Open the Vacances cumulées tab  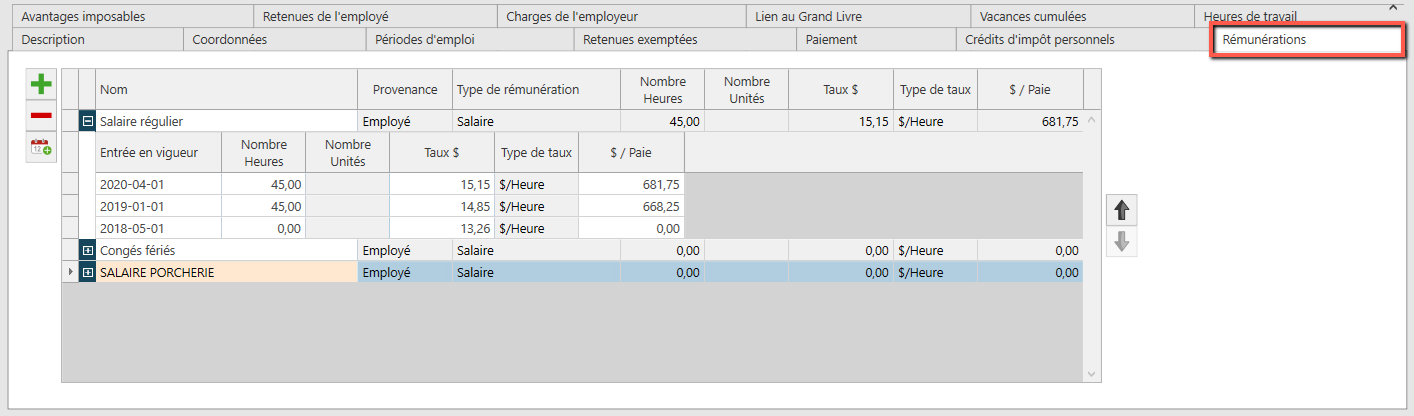(x=1081, y=16)
